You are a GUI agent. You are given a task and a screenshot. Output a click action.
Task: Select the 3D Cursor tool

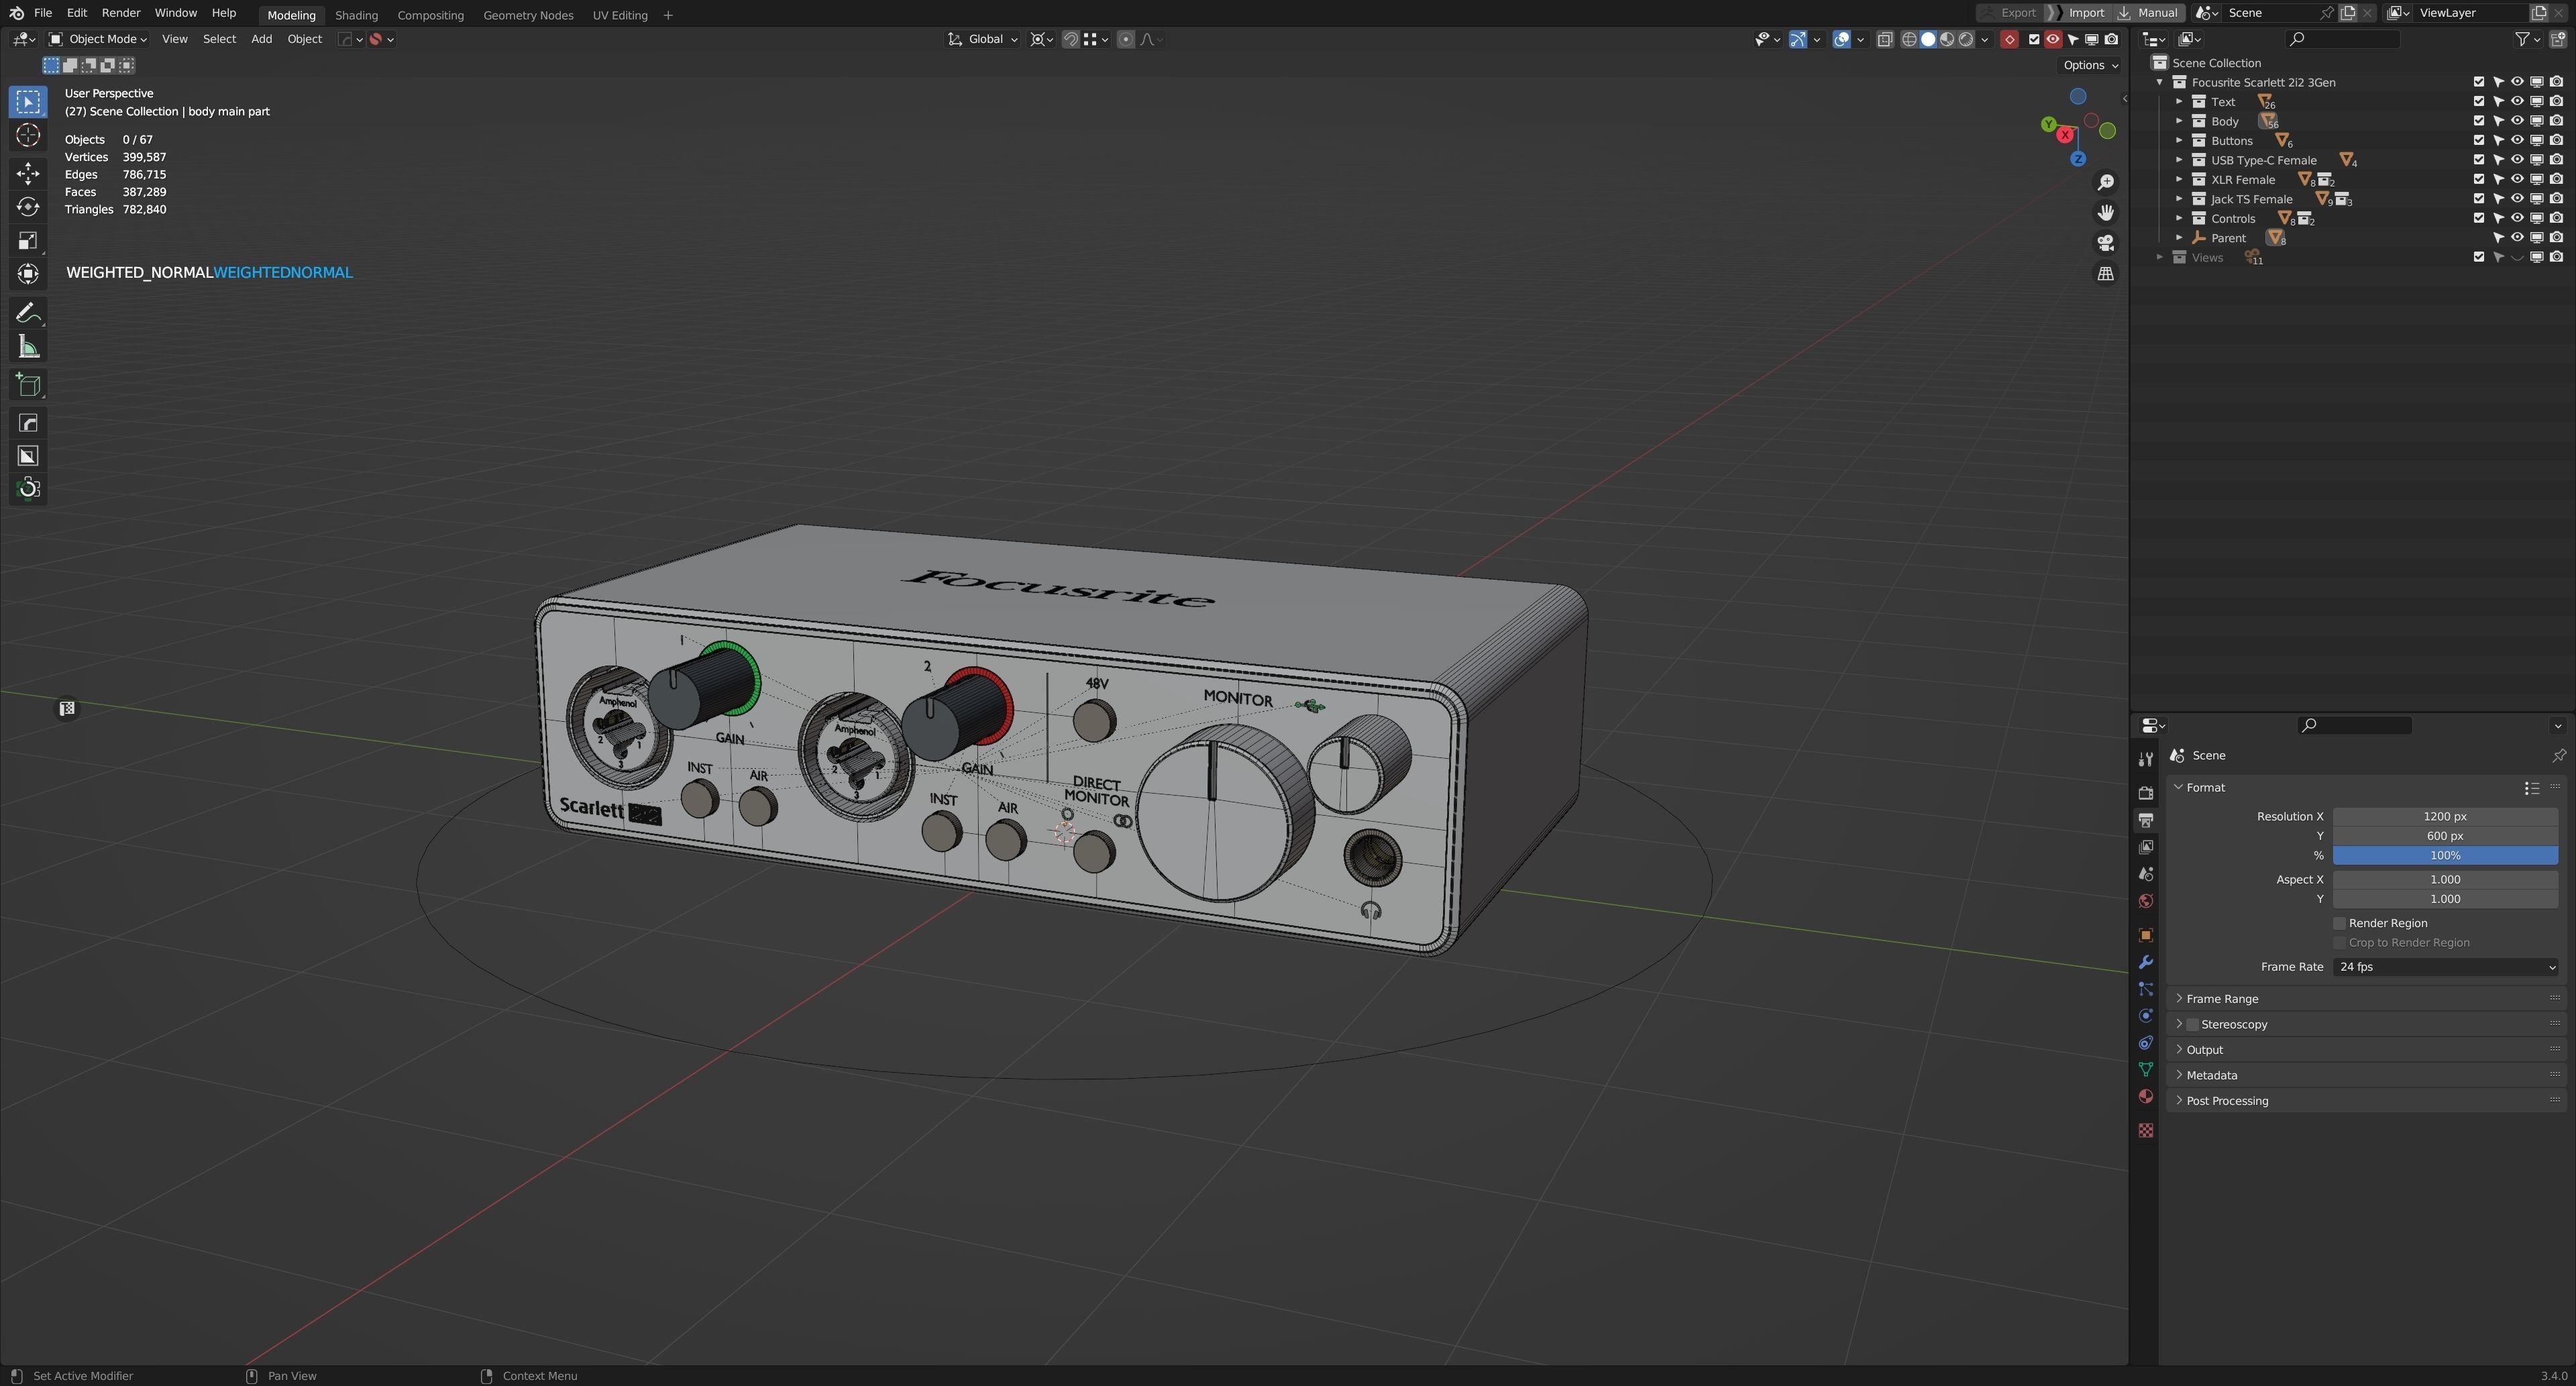click(x=28, y=135)
